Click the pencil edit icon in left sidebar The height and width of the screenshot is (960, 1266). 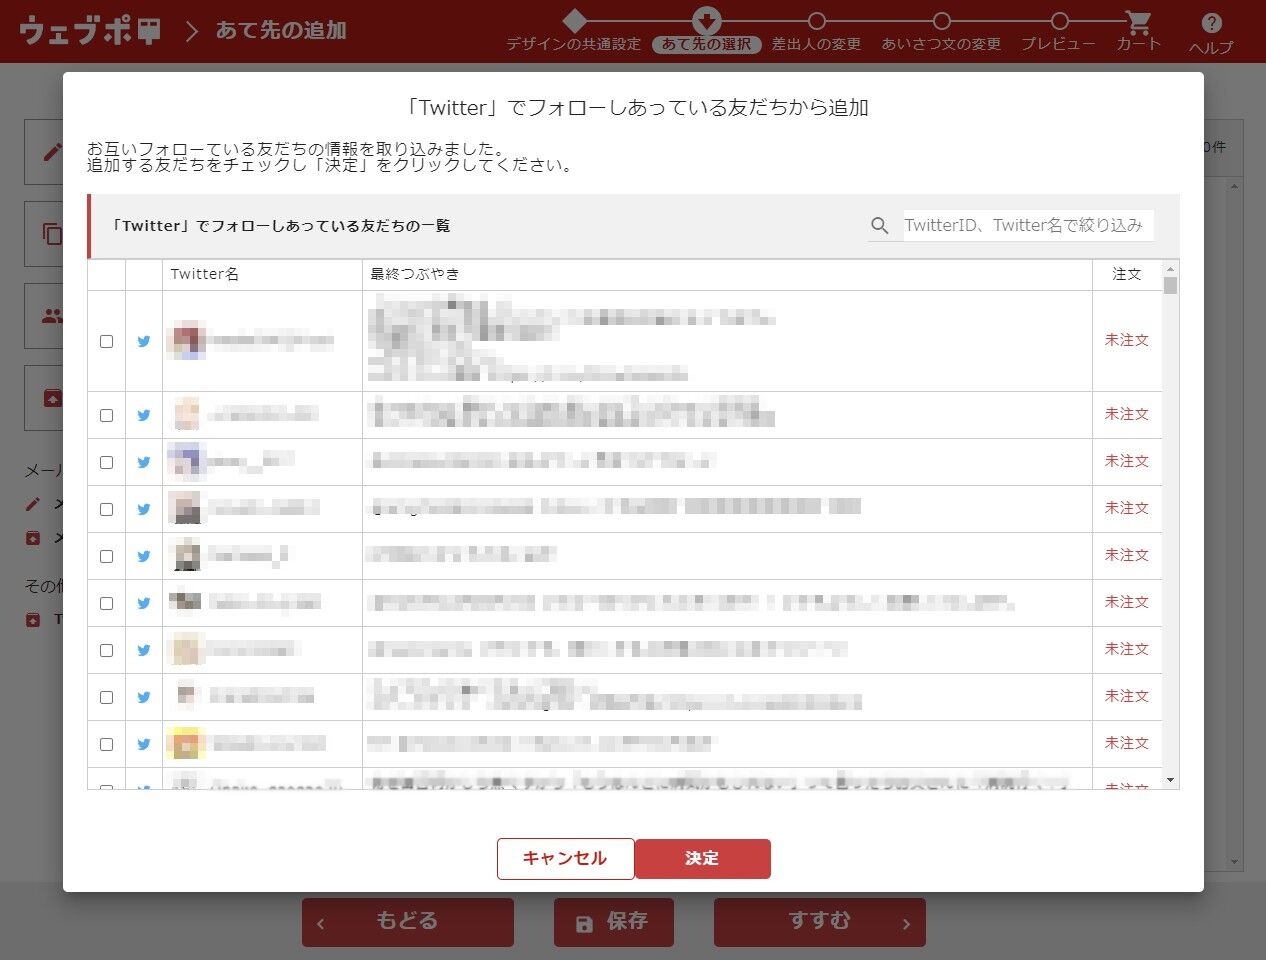point(52,152)
